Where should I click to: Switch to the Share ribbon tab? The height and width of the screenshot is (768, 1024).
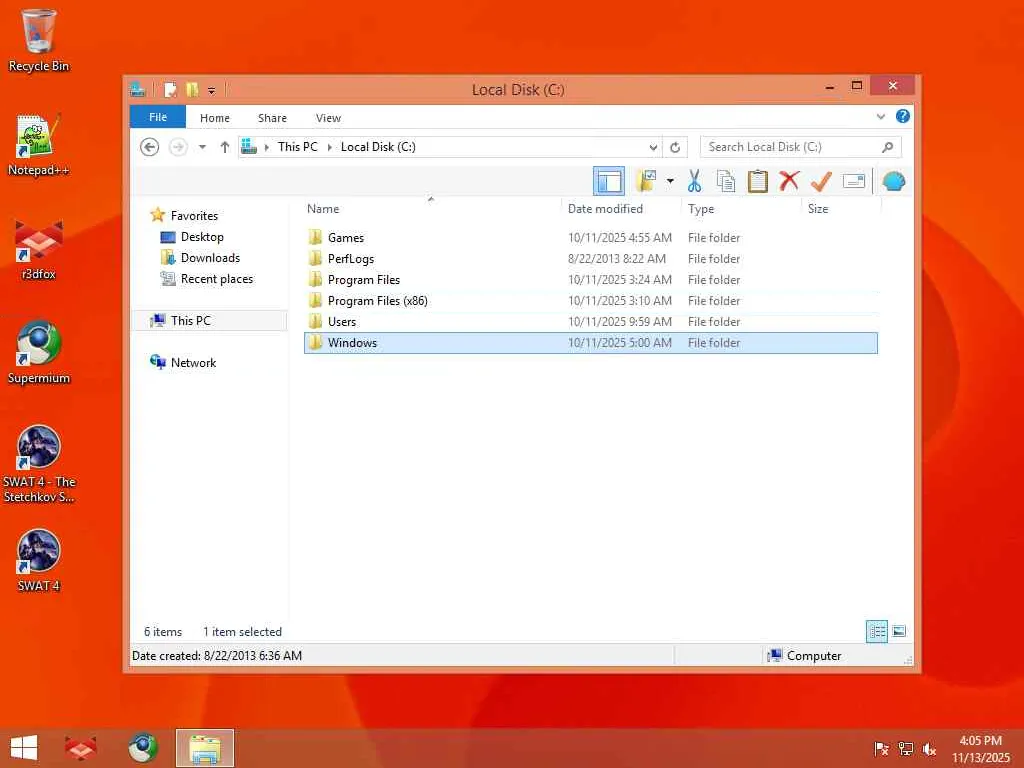[x=272, y=118]
